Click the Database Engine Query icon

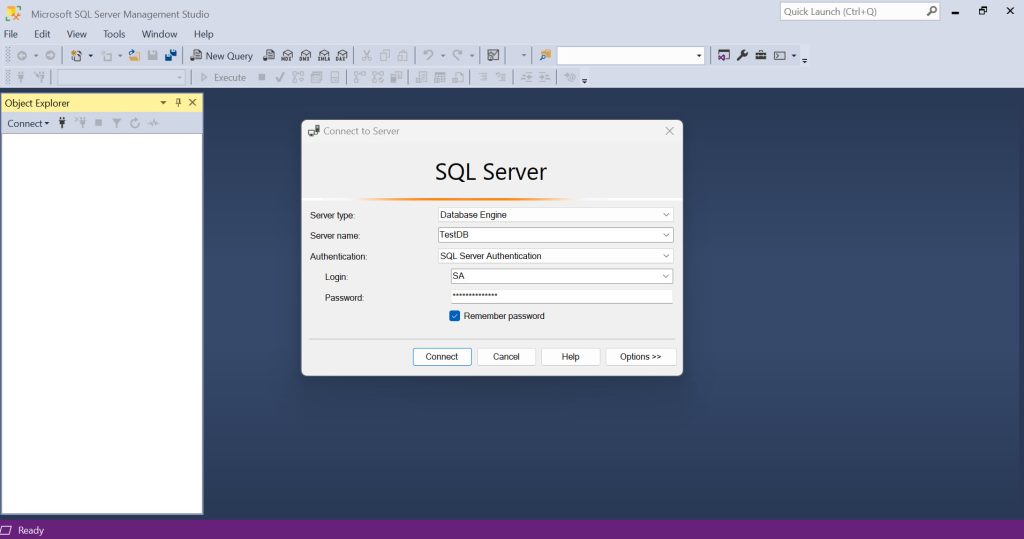(x=269, y=56)
